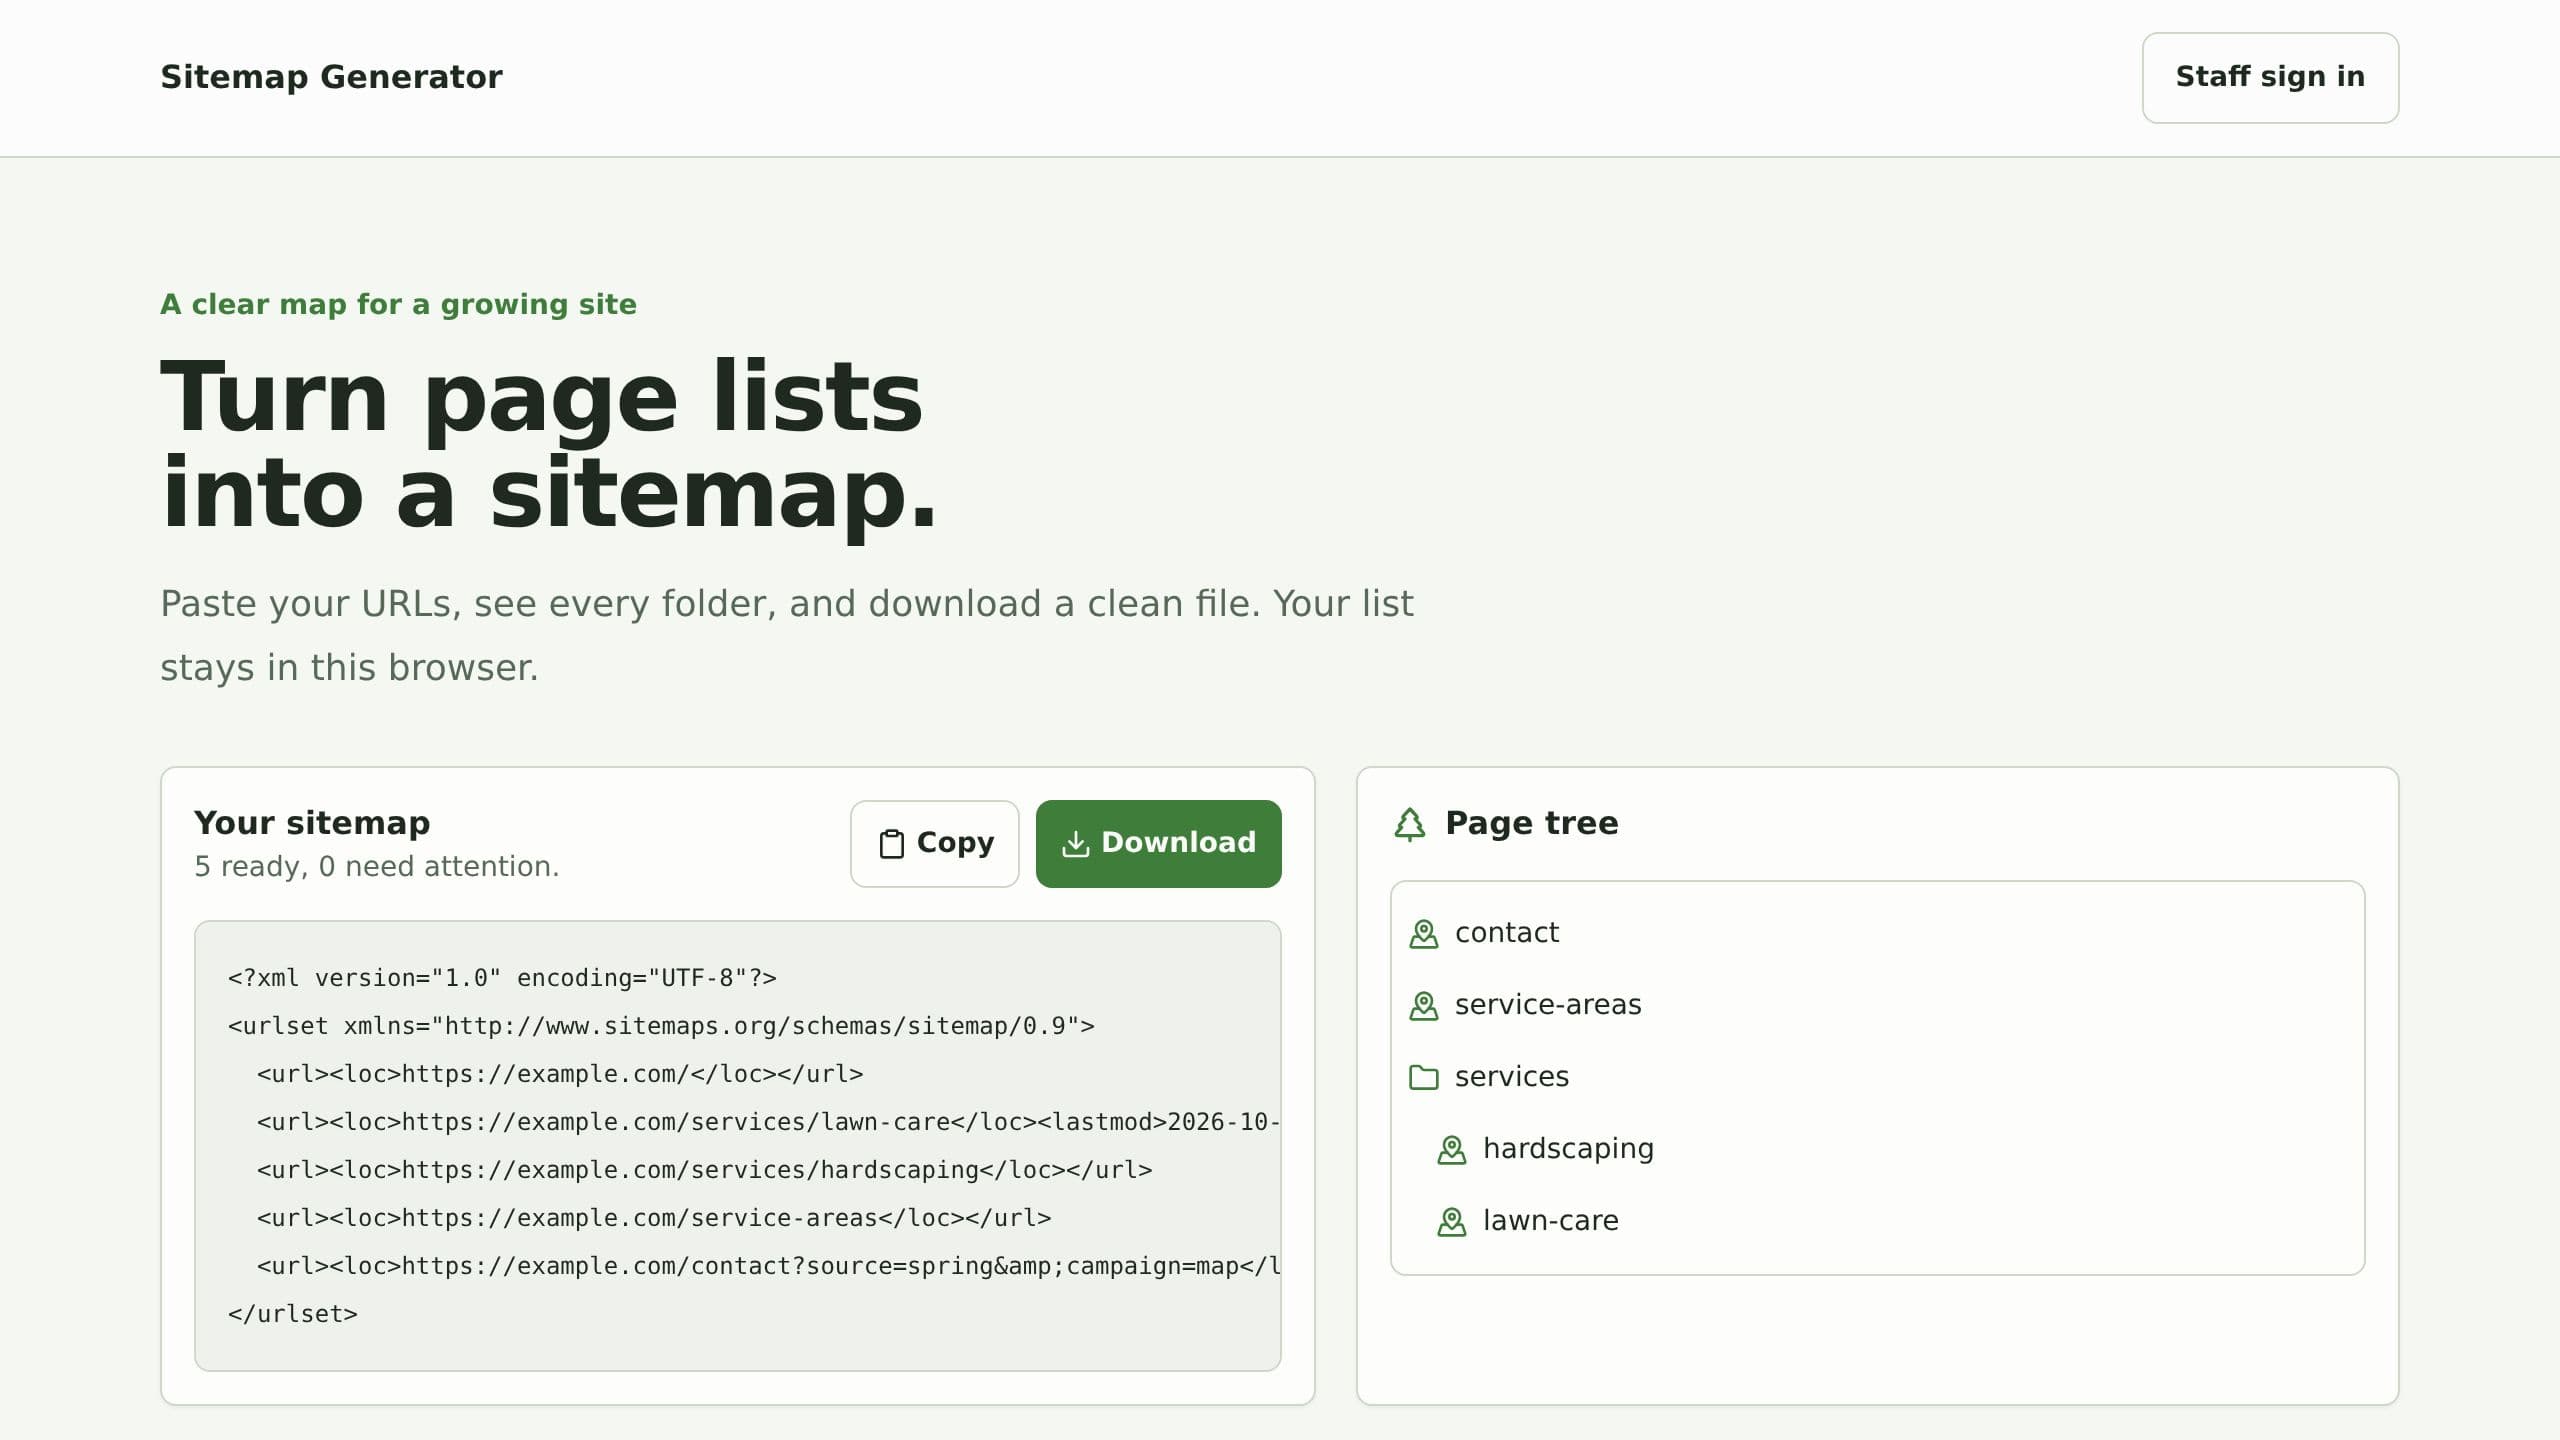Open the Sitemap Generator home title
This screenshot has width=2560, height=1440.
click(x=331, y=77)
